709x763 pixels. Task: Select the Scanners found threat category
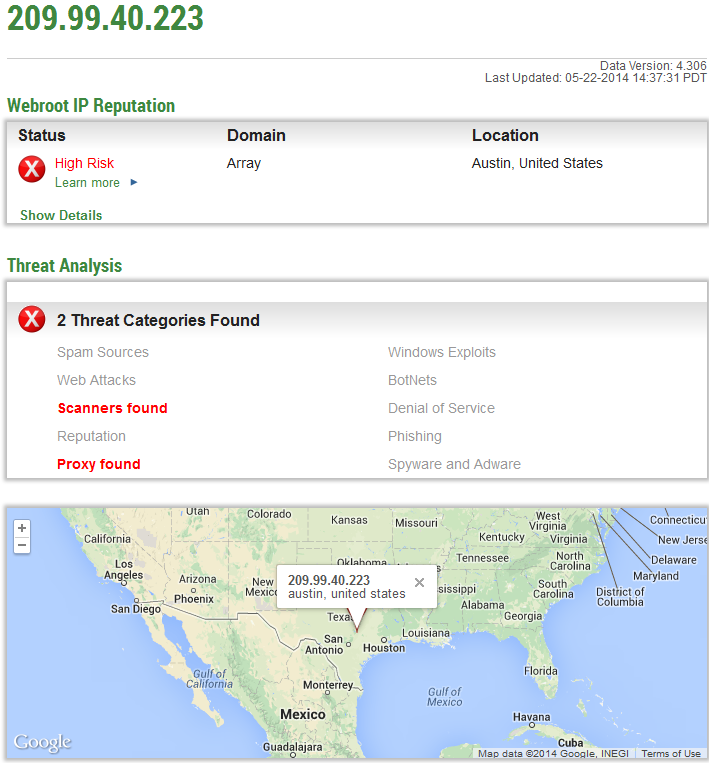[112, 408]
